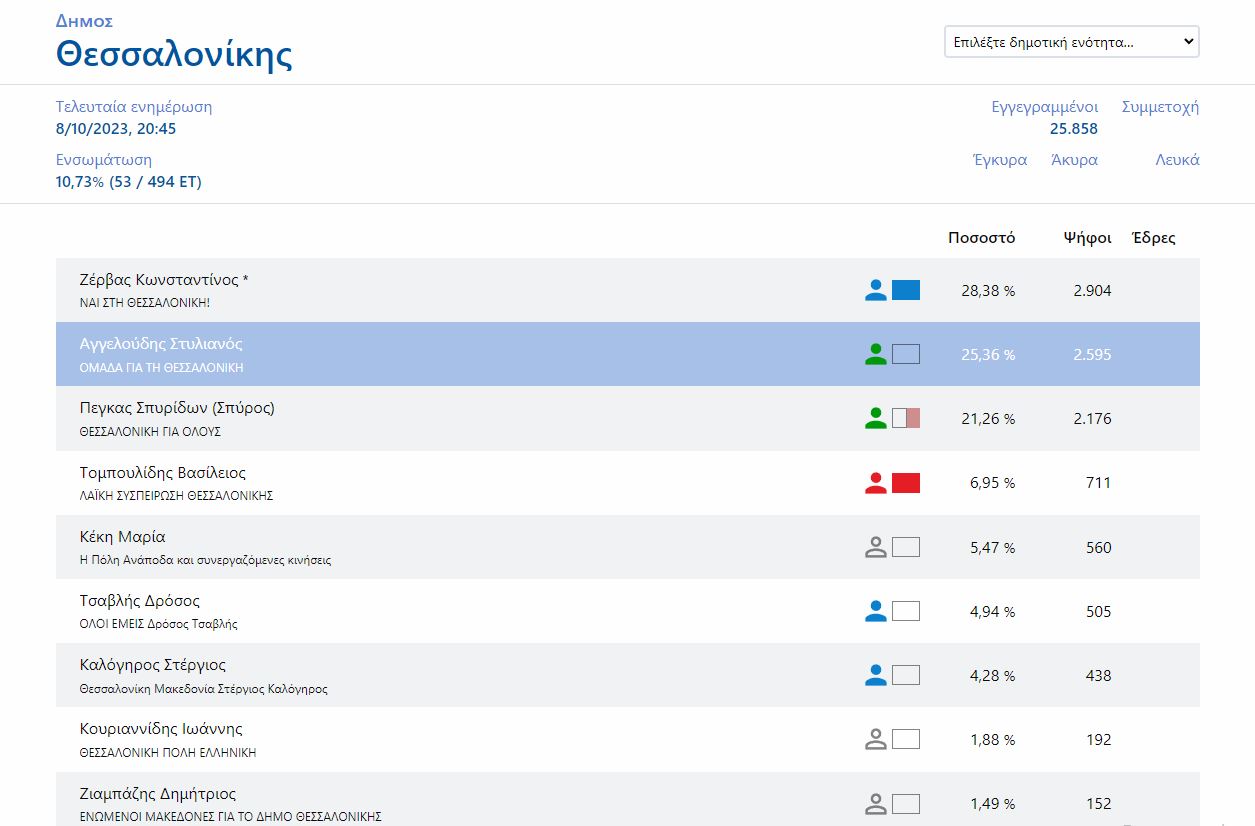Click the red color swatch for Τομπουλίδης
Image resolution: width=1255 pixels, height=826 pixels.
point(906,483)
